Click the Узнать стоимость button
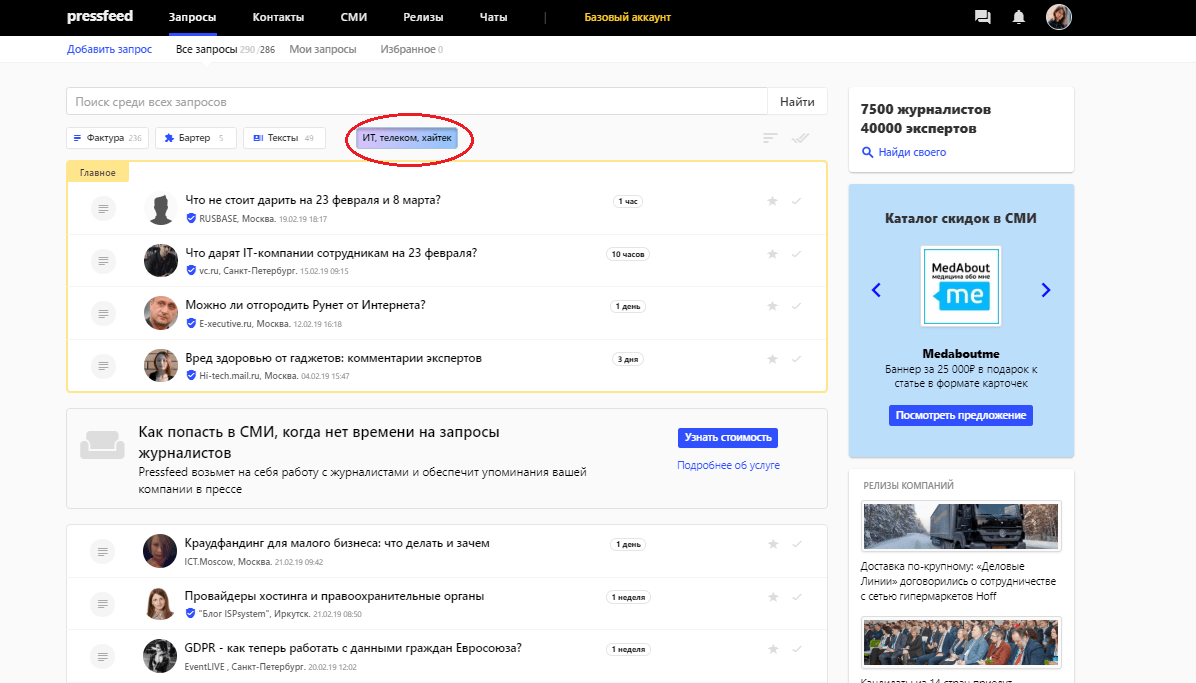This screenshot has height=683, width=1196. (x=727, y=438)
